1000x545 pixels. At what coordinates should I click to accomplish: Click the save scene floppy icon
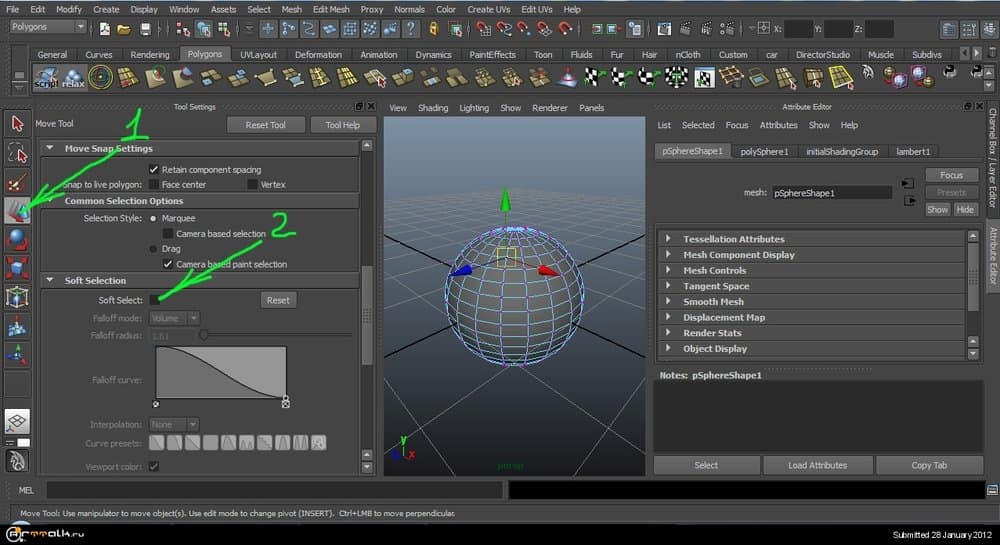point(146,29)
